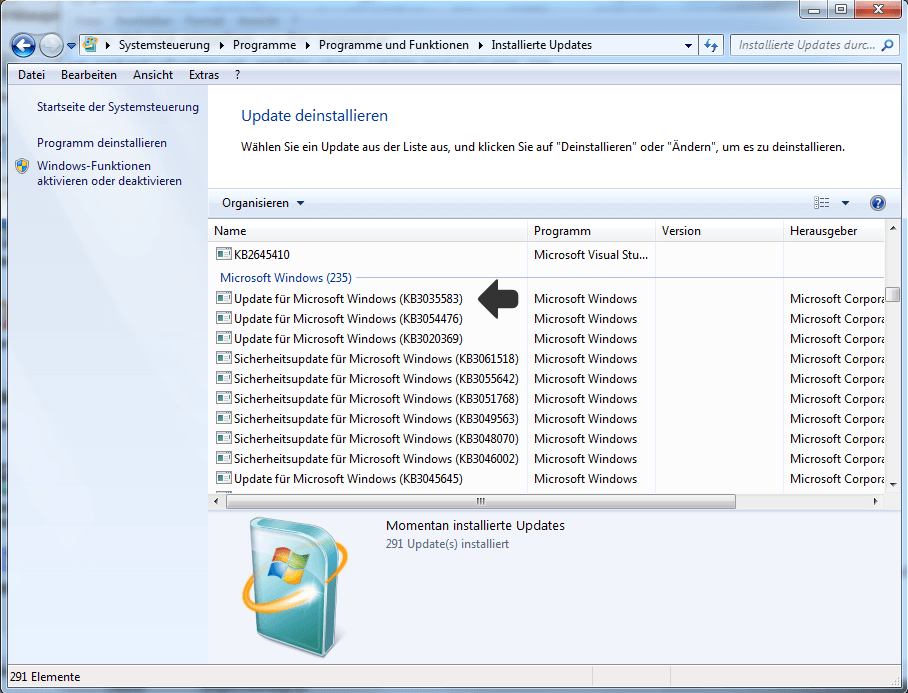Refresh the Installierte Updates view
The height and width of the screenshot is (693, 908).
coord(711,45)
